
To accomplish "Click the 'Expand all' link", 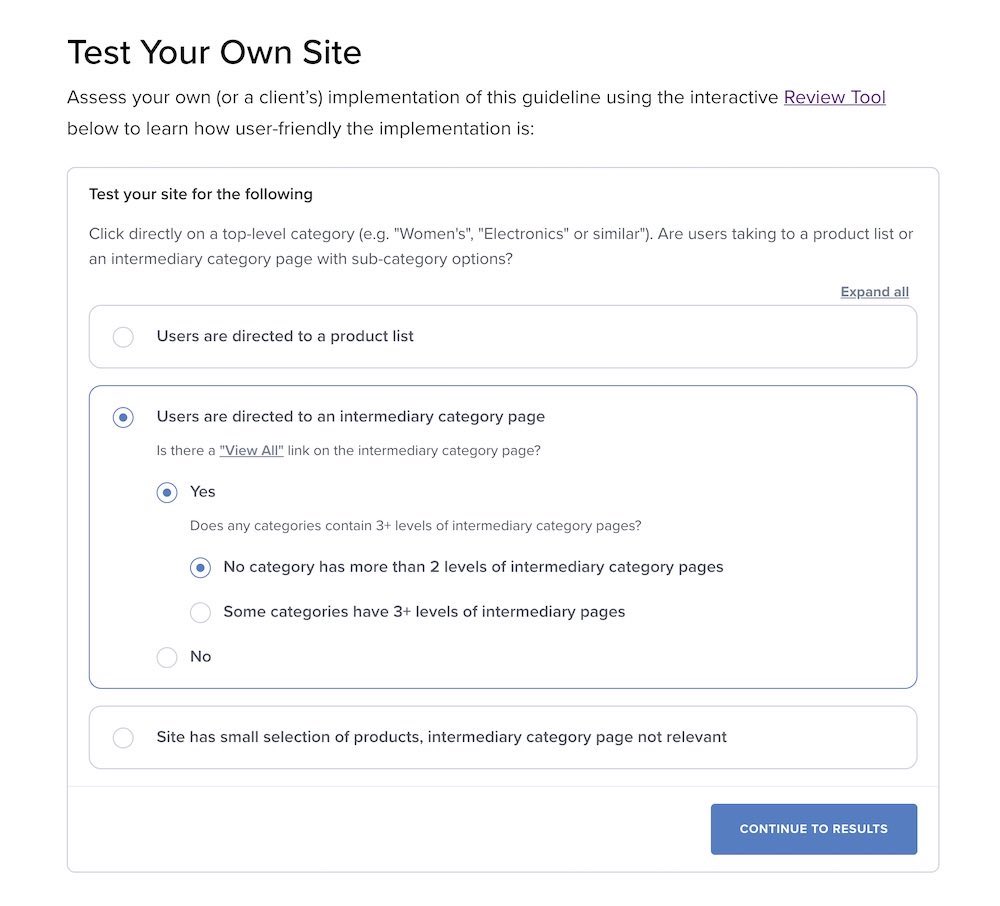I will (874, 292).
